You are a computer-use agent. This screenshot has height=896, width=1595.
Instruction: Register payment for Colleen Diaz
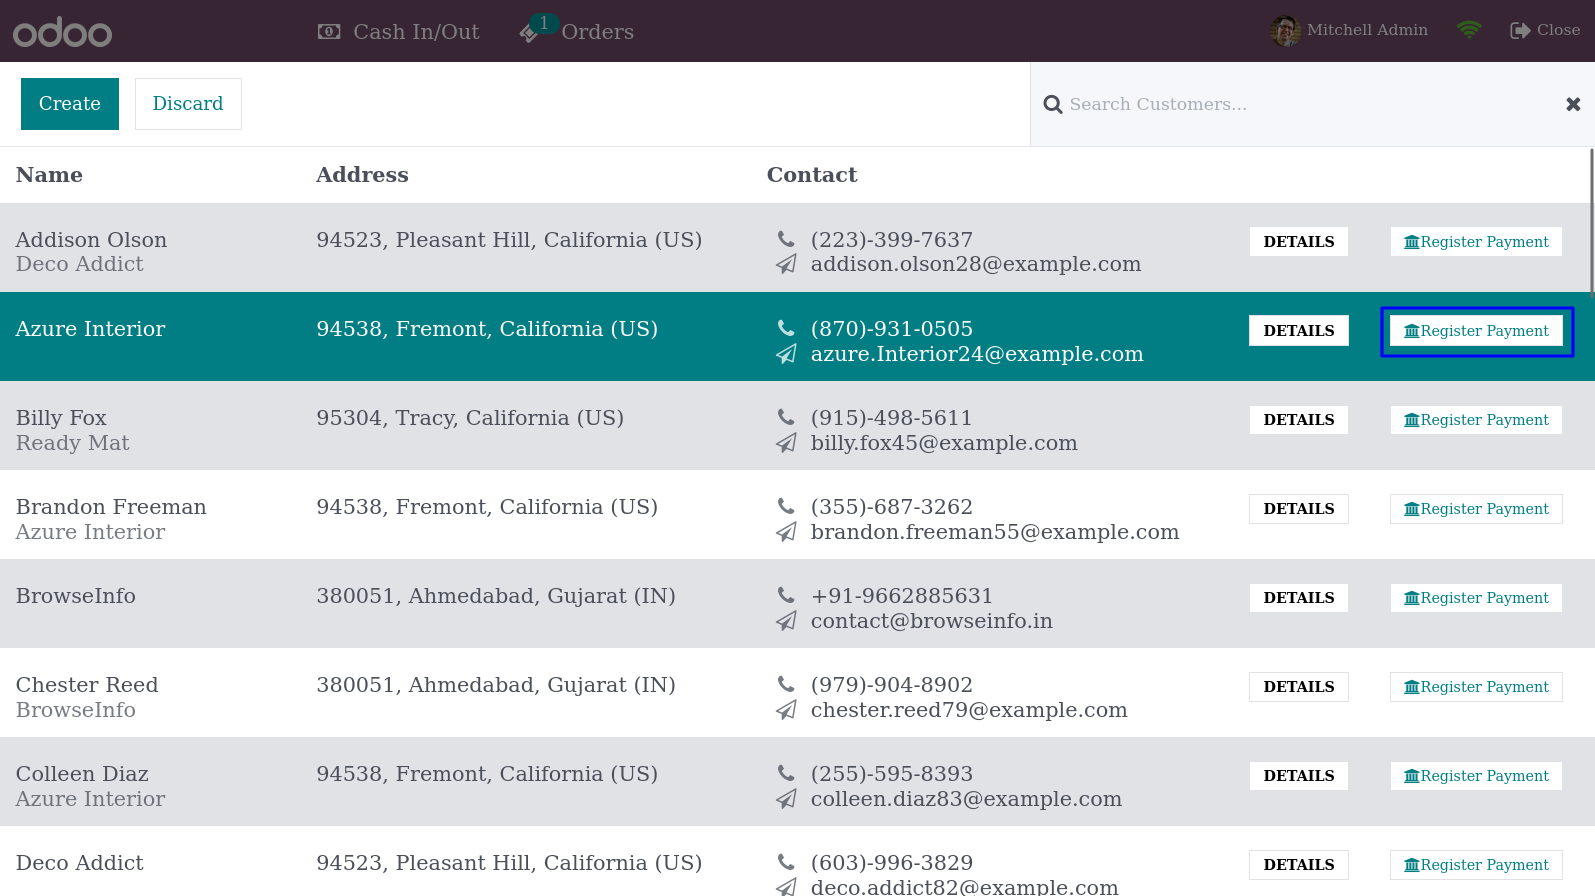[1476, 776]
